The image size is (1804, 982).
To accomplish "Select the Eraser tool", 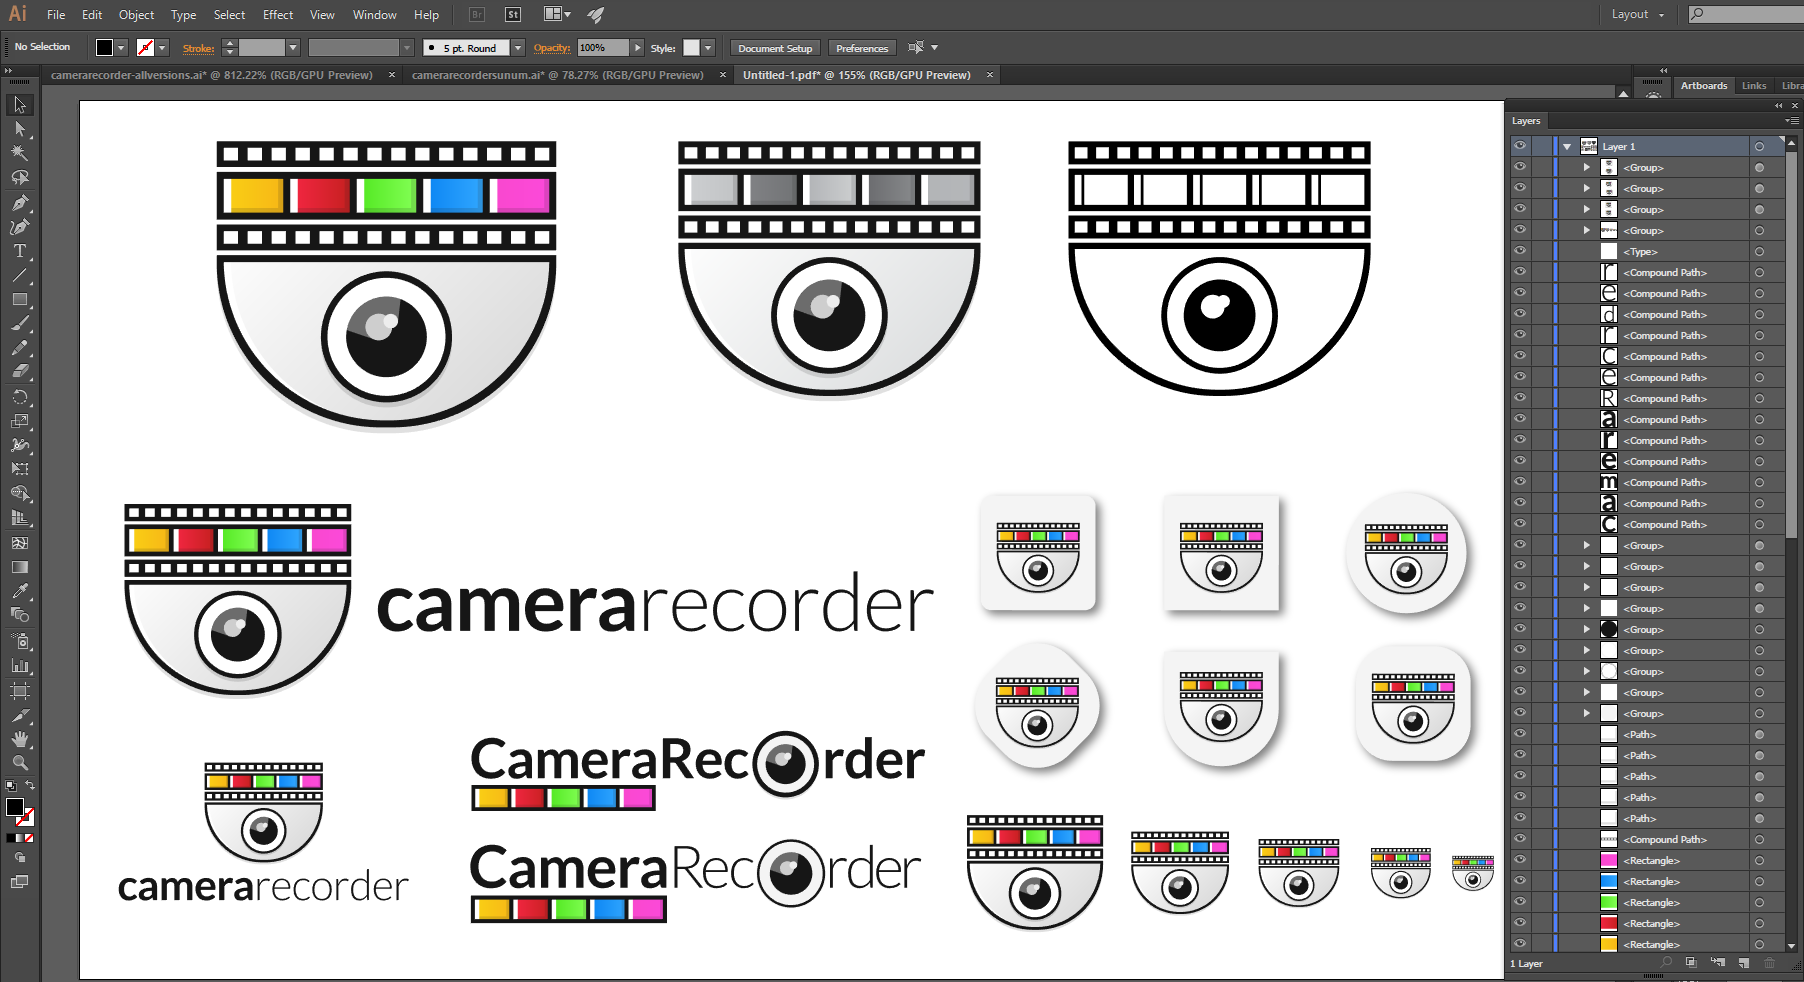I will tap(19, 372).
